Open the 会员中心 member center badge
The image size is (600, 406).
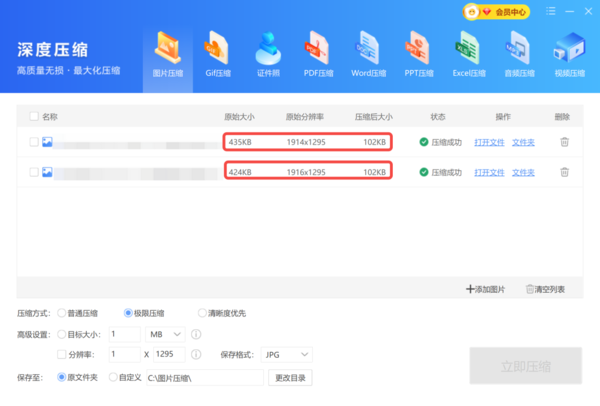tap(496, 12)
